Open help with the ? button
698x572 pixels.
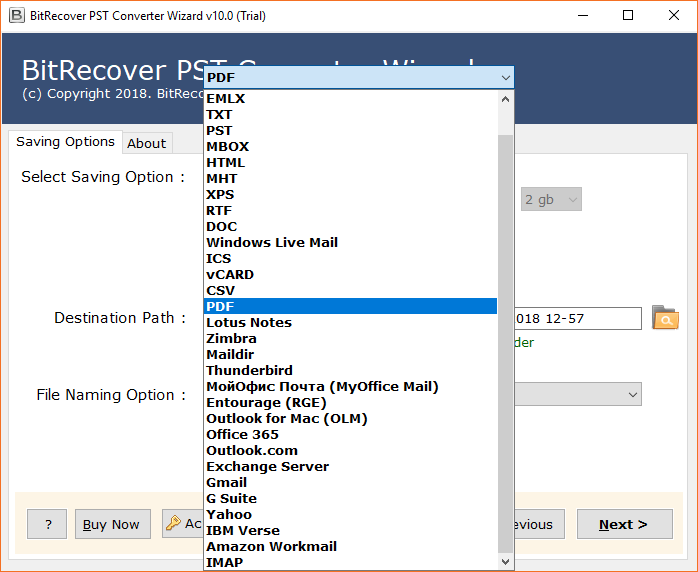click(47, 524)
